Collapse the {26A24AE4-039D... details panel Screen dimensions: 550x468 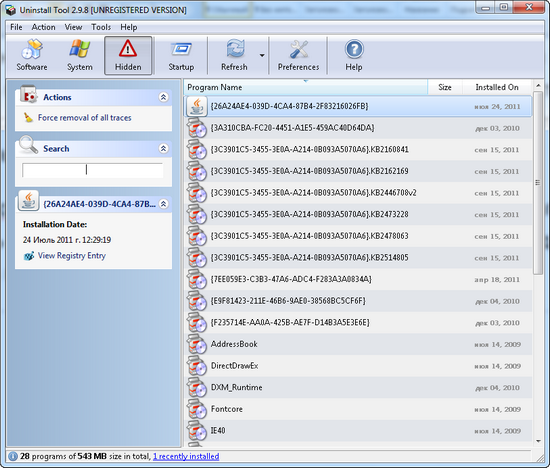click(163, 204)
